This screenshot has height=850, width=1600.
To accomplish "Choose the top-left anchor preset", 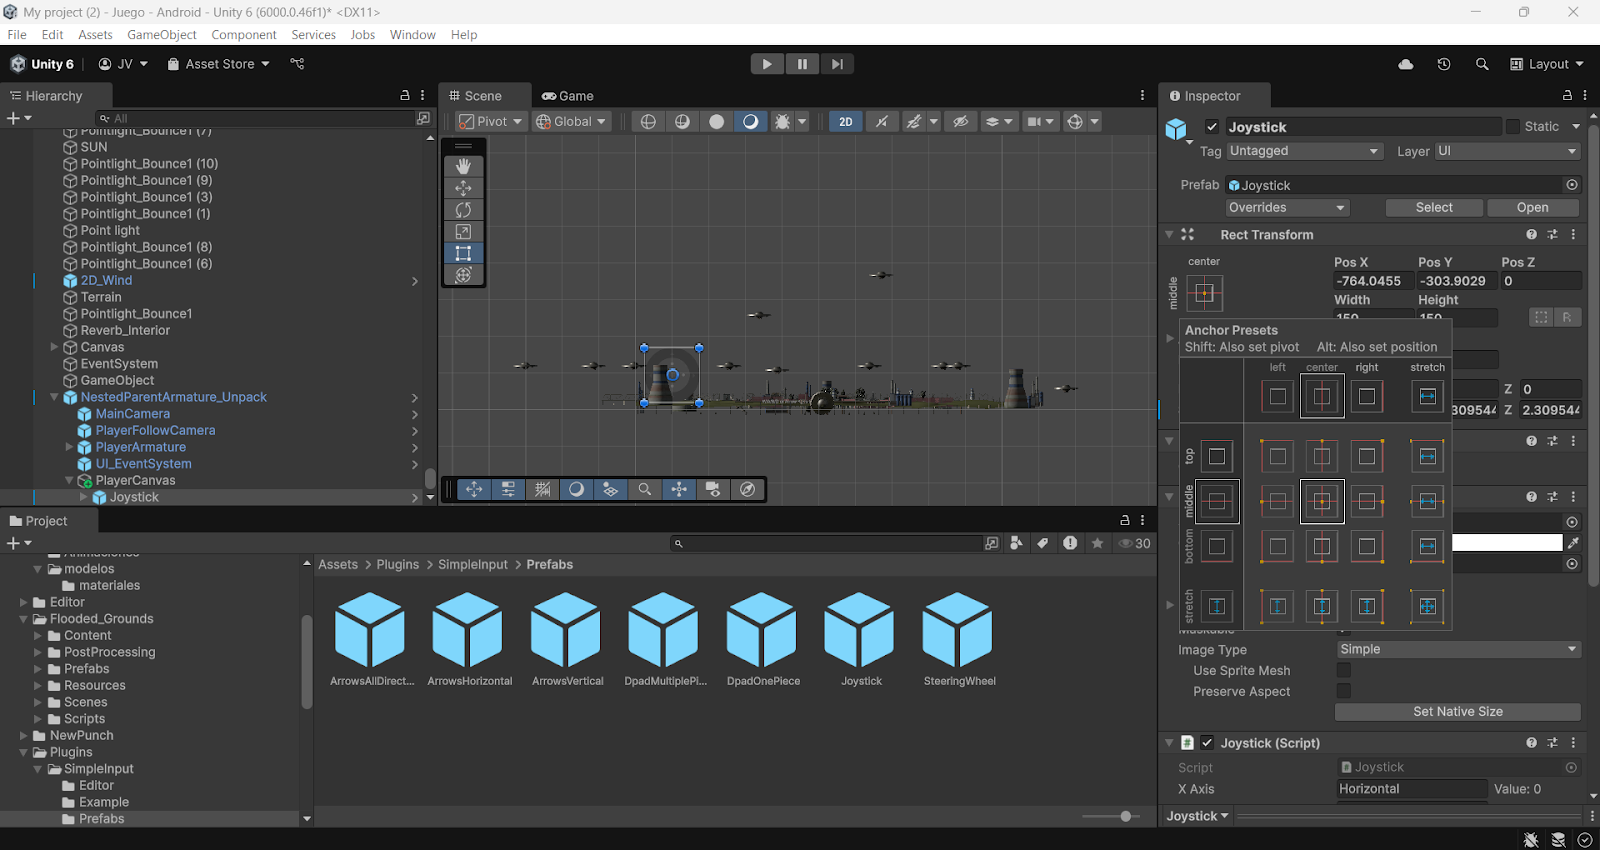I will coord(1278,457).
